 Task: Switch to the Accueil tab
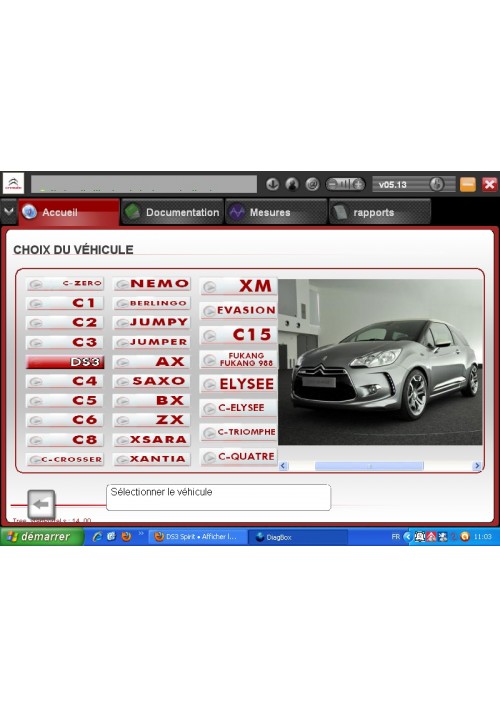(x=69, y=212)
